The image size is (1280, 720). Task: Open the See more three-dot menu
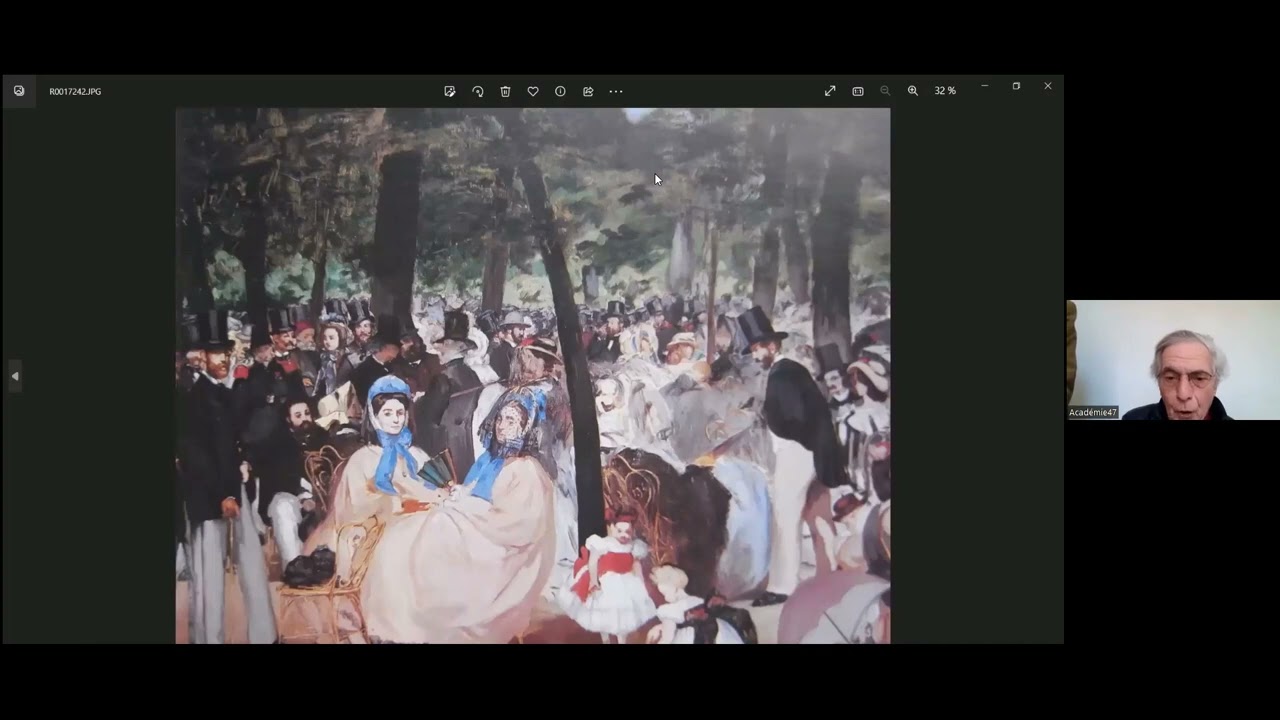pyautogui.click(x=616, y=91)
